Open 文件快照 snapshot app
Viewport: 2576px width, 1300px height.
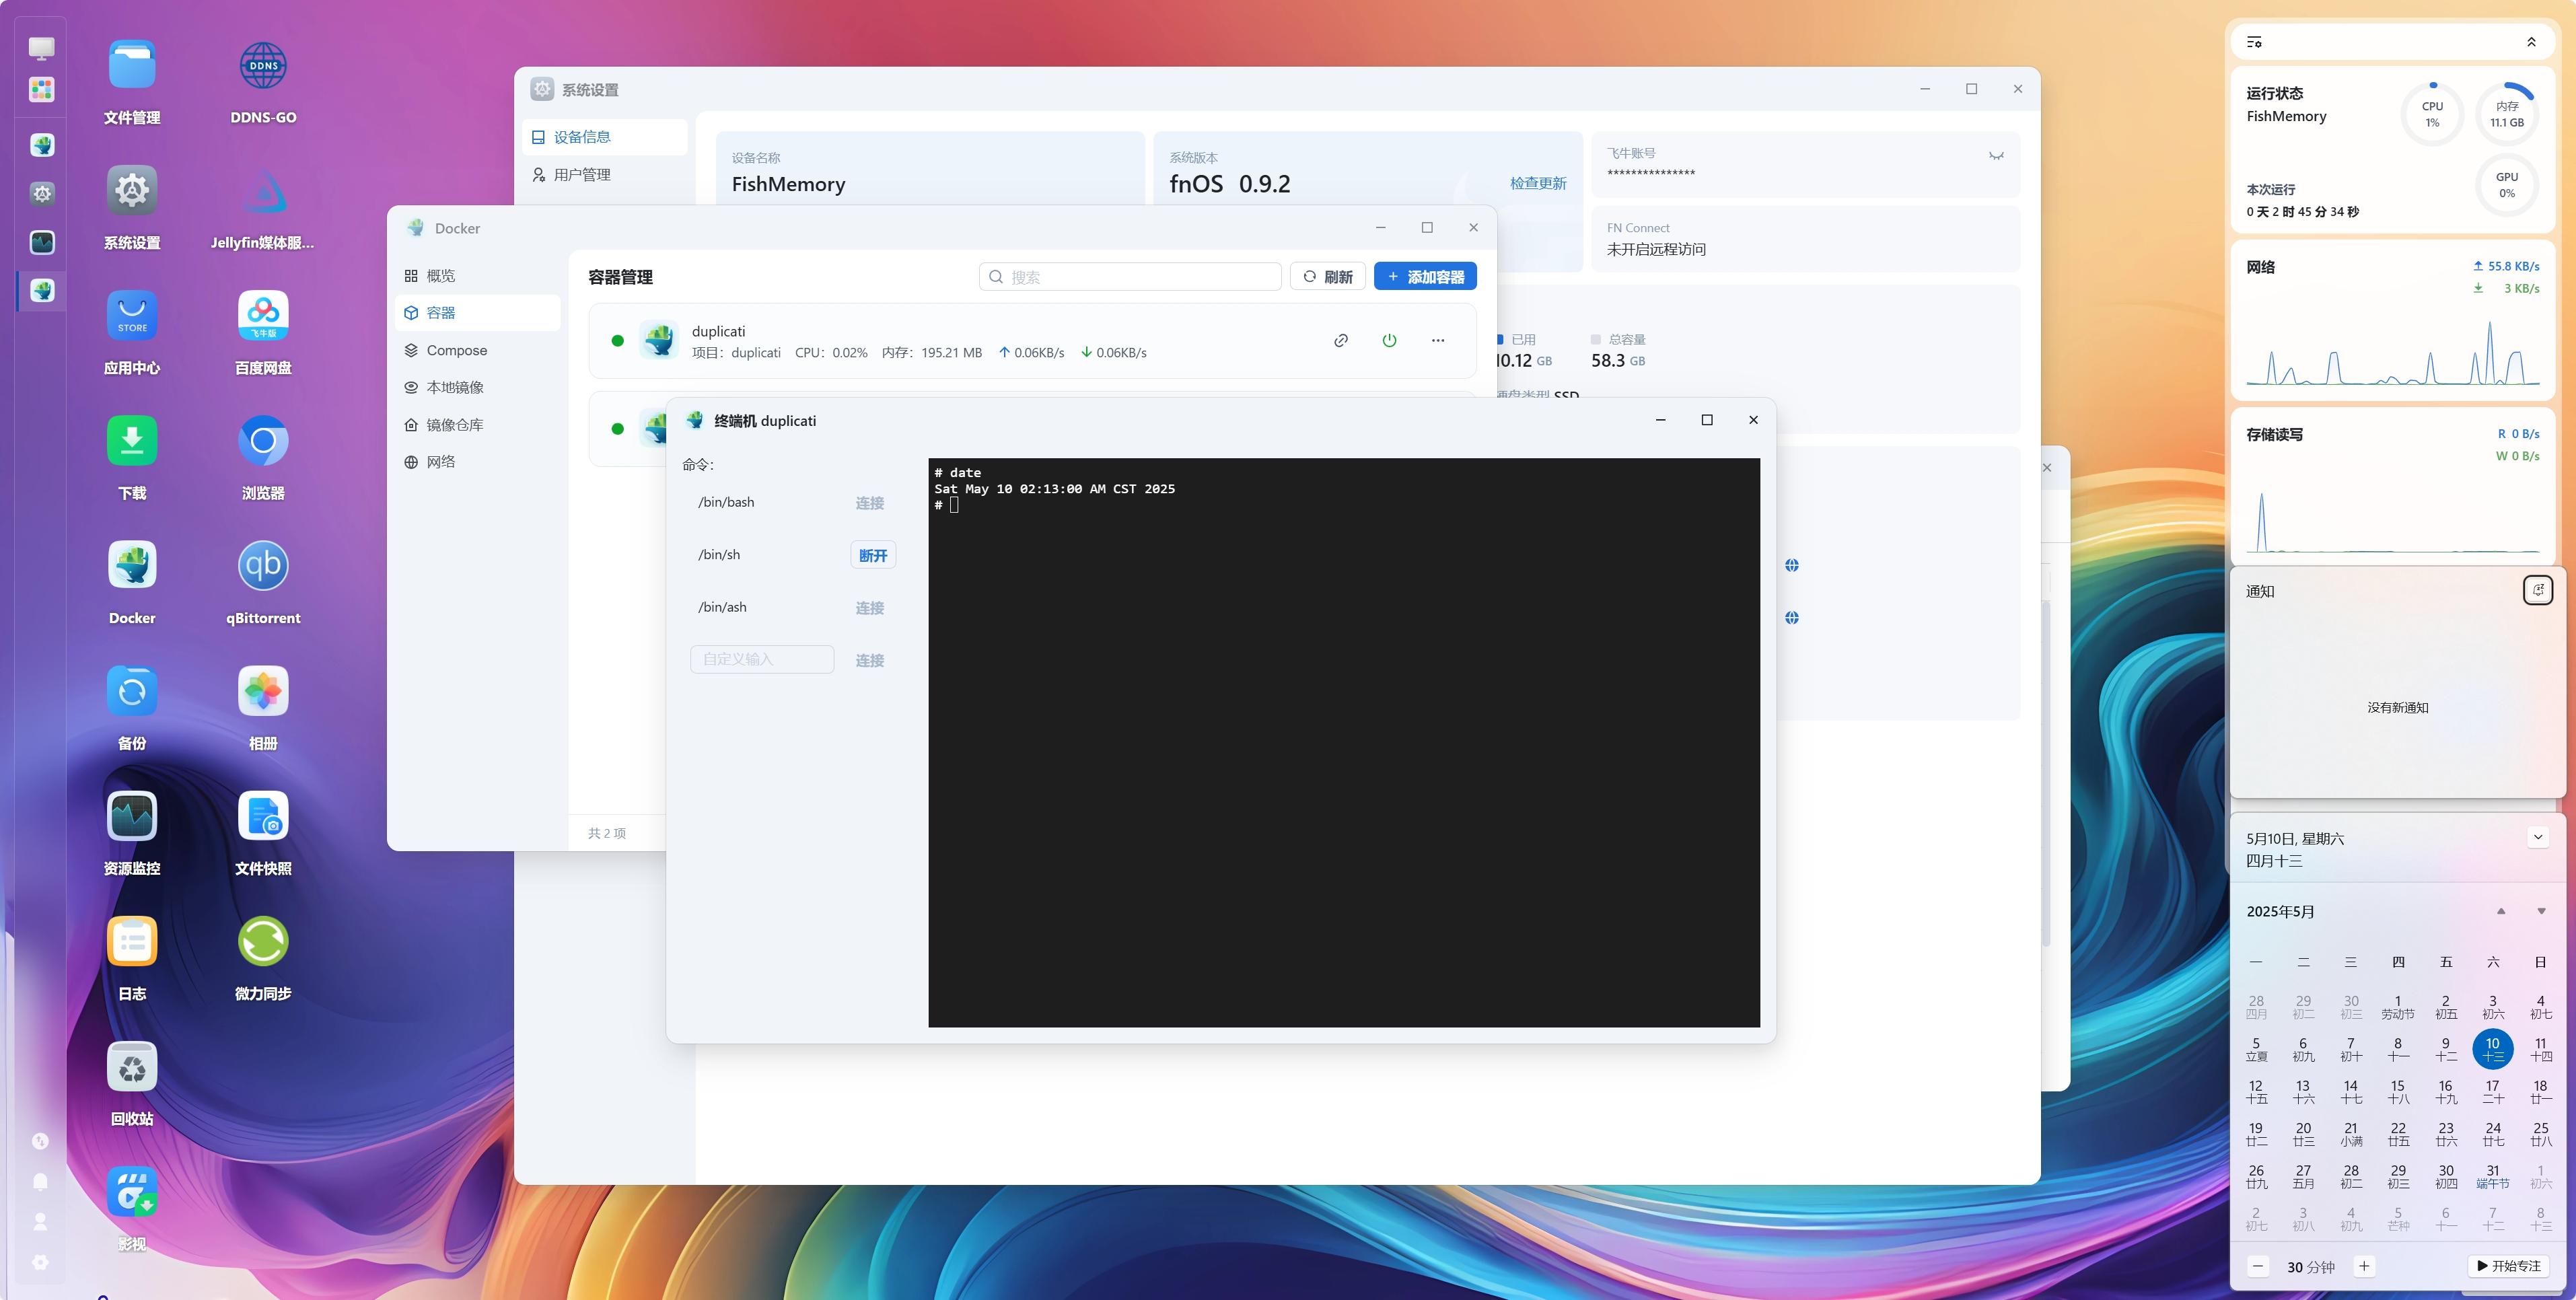(x=263, y=816)
